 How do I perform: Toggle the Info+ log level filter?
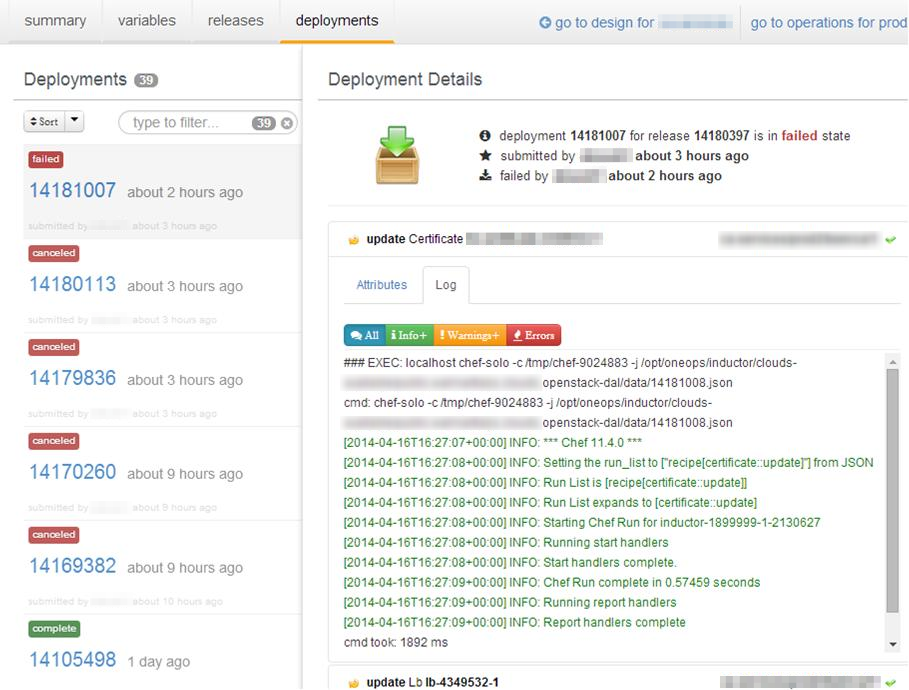409,335
